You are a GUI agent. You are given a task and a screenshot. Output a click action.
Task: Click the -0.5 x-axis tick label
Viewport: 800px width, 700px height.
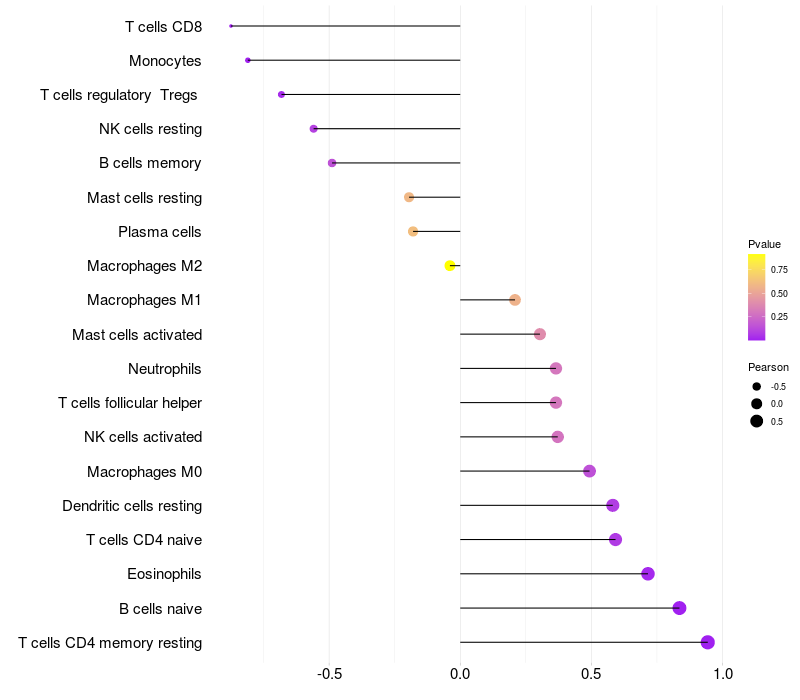click(329, 674)
